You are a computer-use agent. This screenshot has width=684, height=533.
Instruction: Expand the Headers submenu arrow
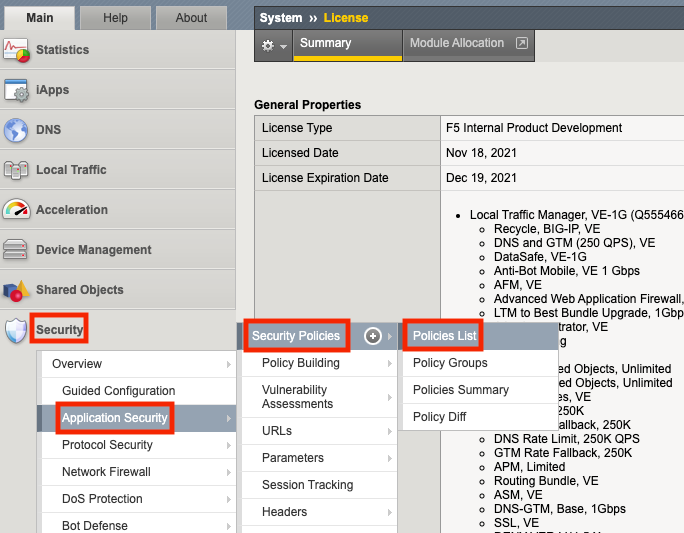[390, 512]
